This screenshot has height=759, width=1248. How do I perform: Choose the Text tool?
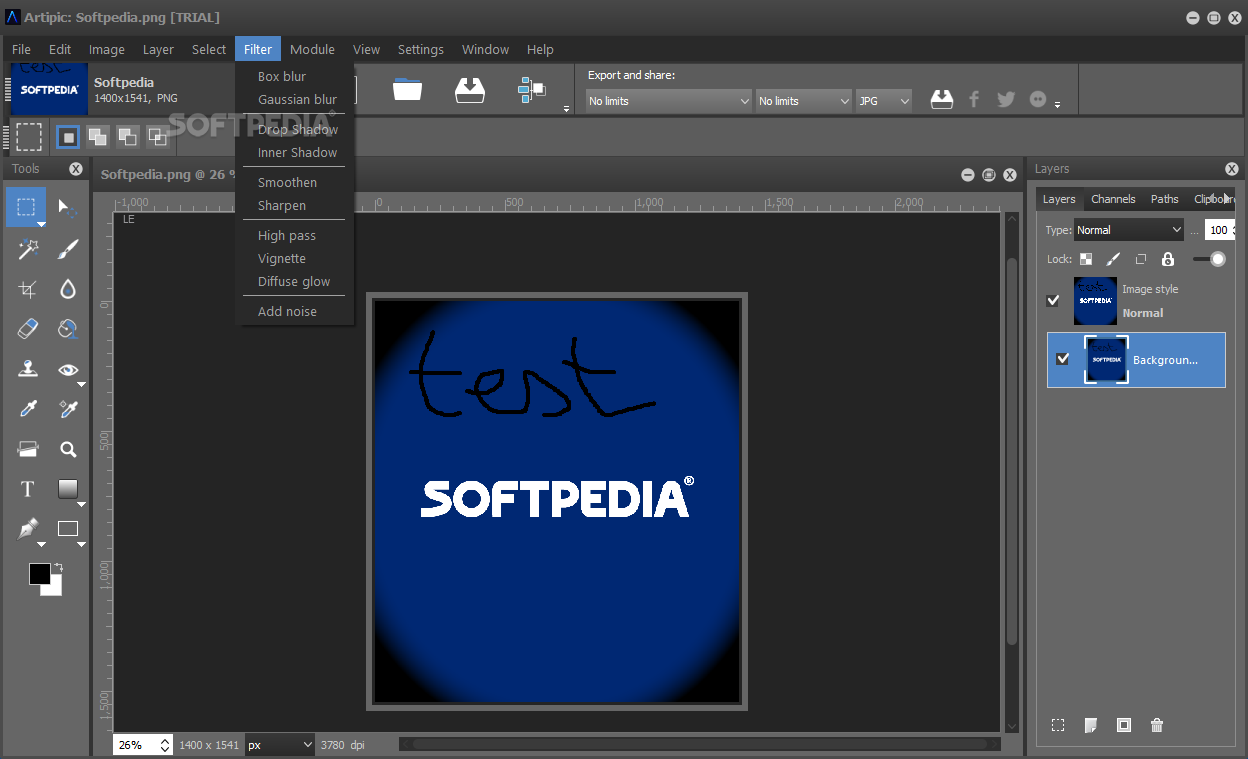pos(27,489)
